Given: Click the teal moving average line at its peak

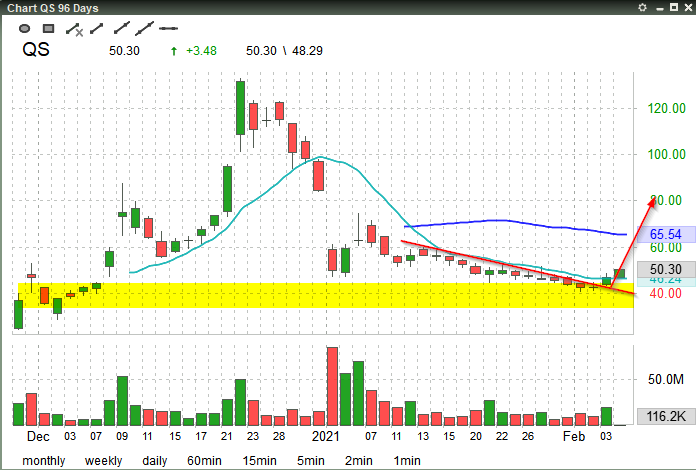Looking at the screenshot, I should tap(320, 158).
